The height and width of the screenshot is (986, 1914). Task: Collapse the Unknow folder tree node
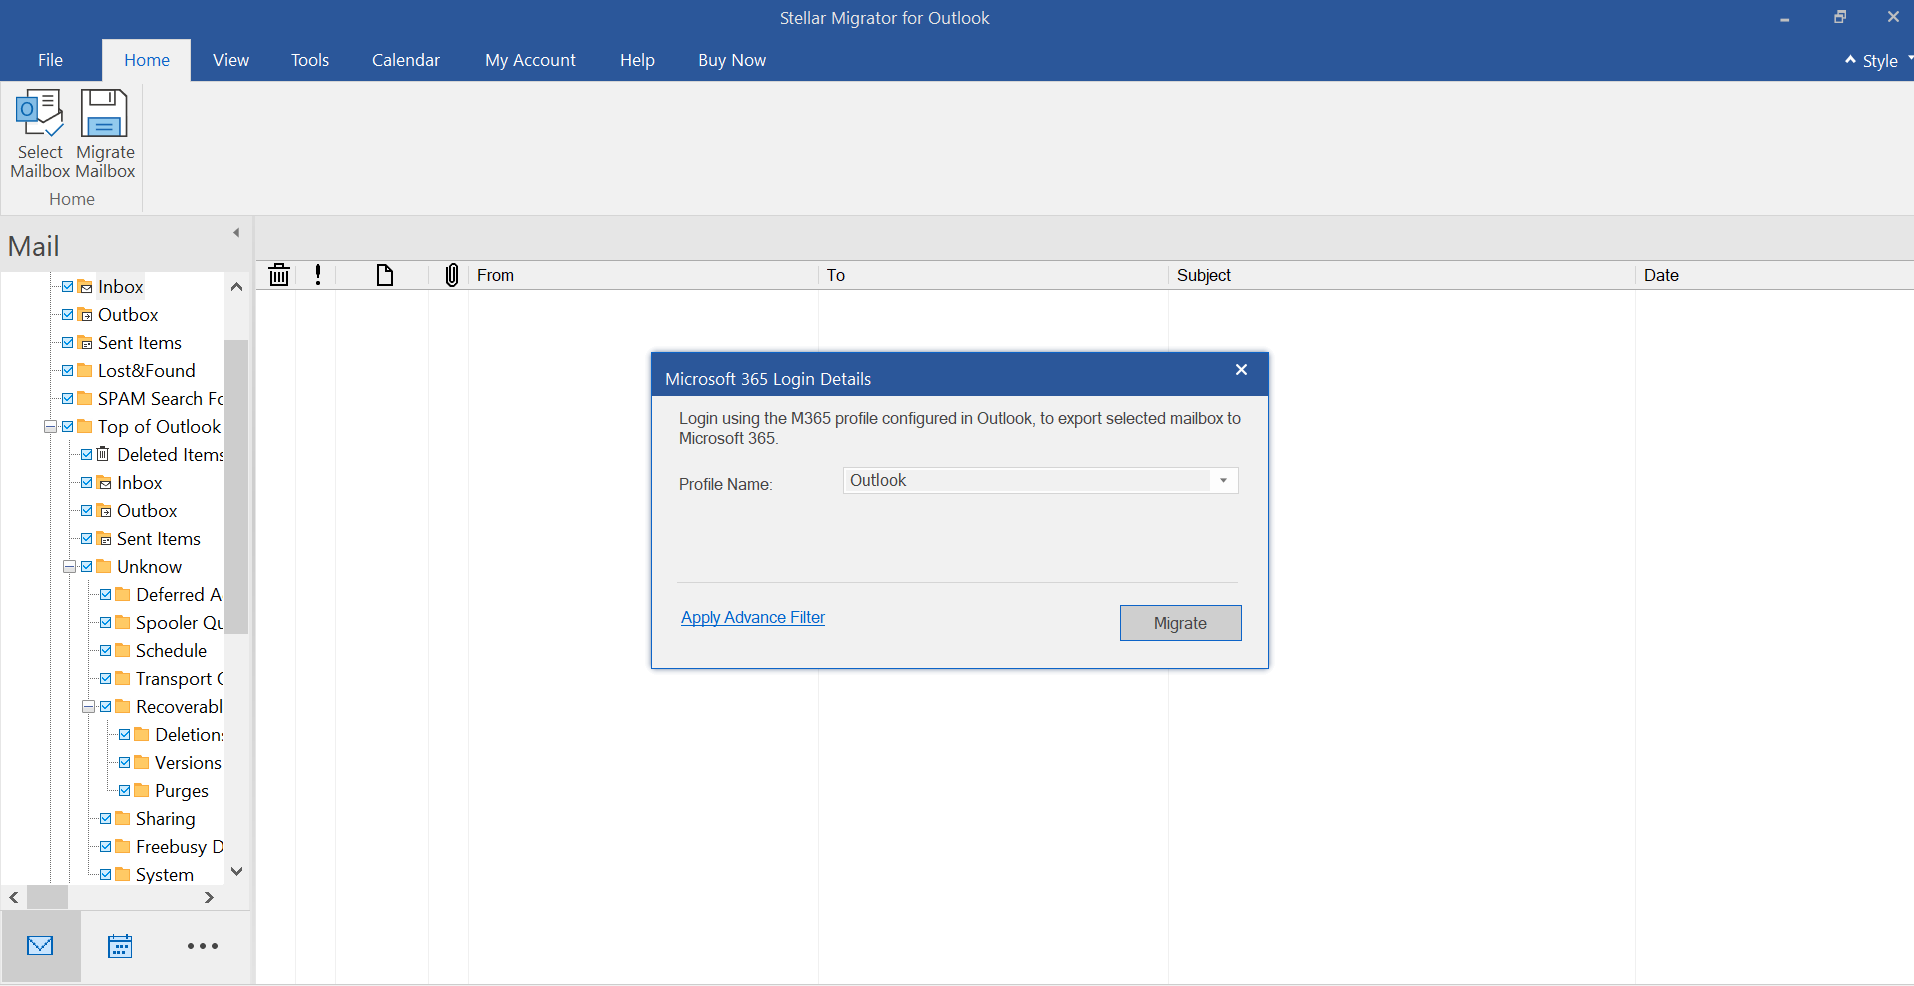pos(69,567)
